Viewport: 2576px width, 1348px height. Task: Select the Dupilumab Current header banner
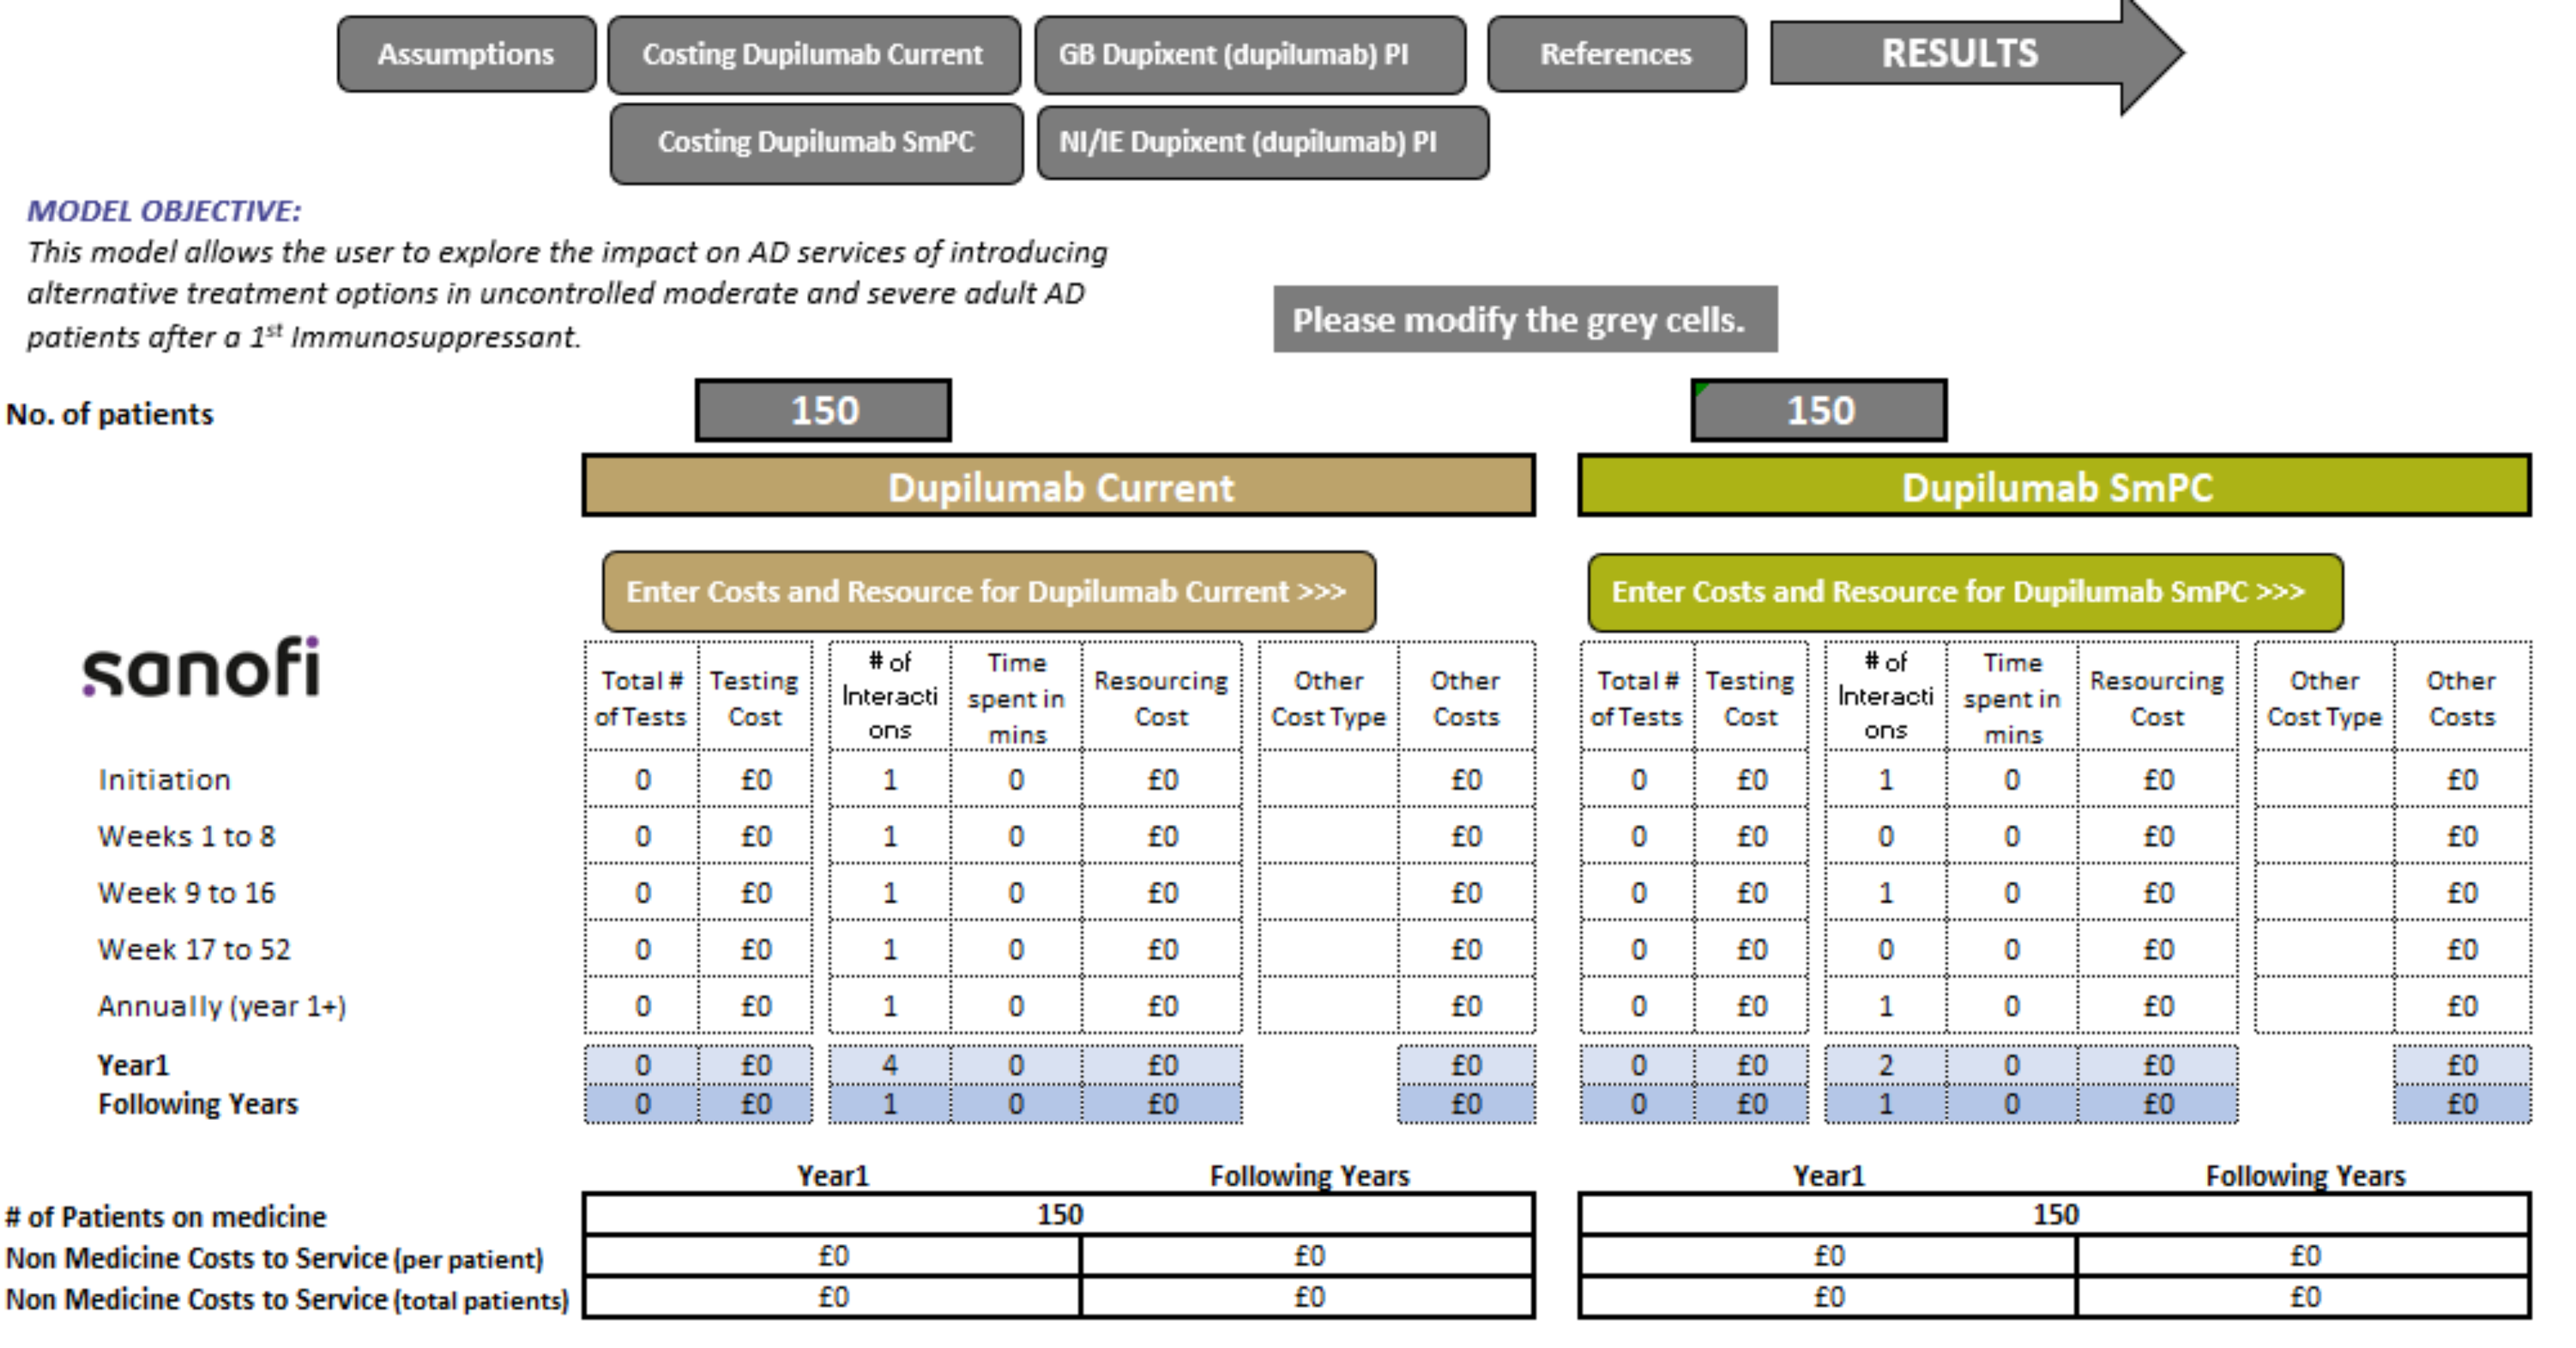1059,486
